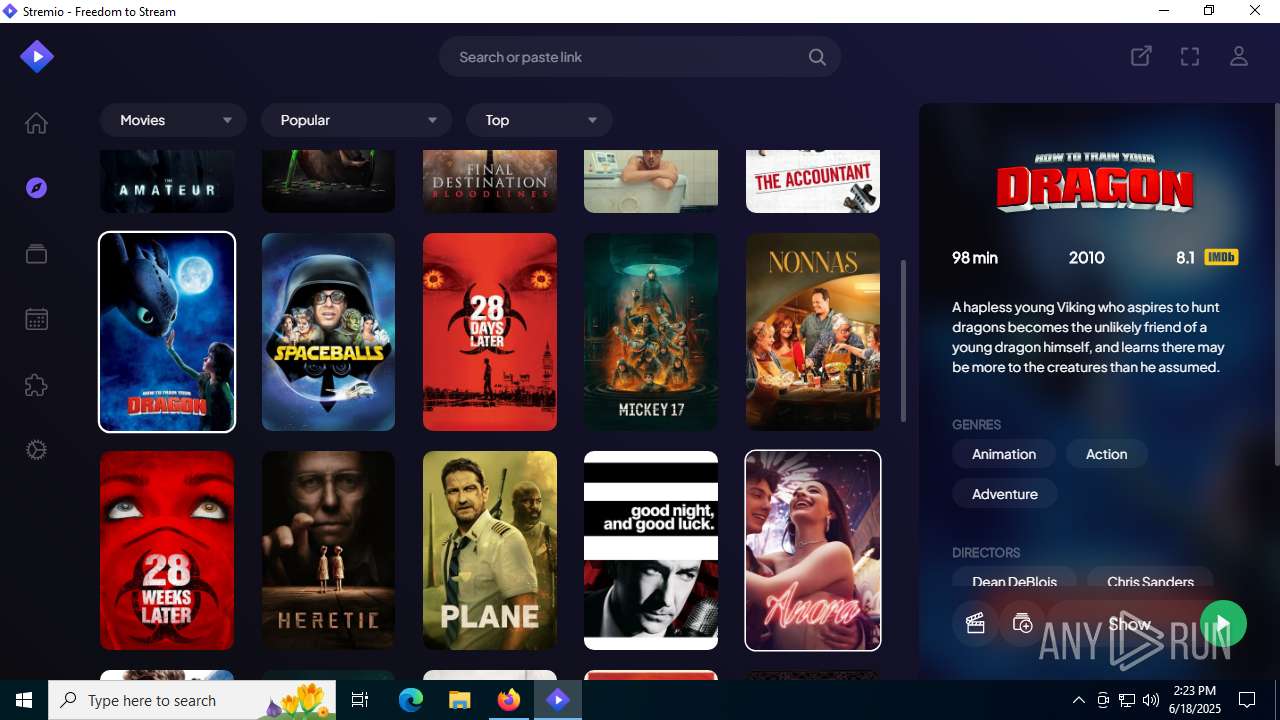Screen dimensions: 1280x720
Task: Click the search magnifier icon
Action: point(817,57)
